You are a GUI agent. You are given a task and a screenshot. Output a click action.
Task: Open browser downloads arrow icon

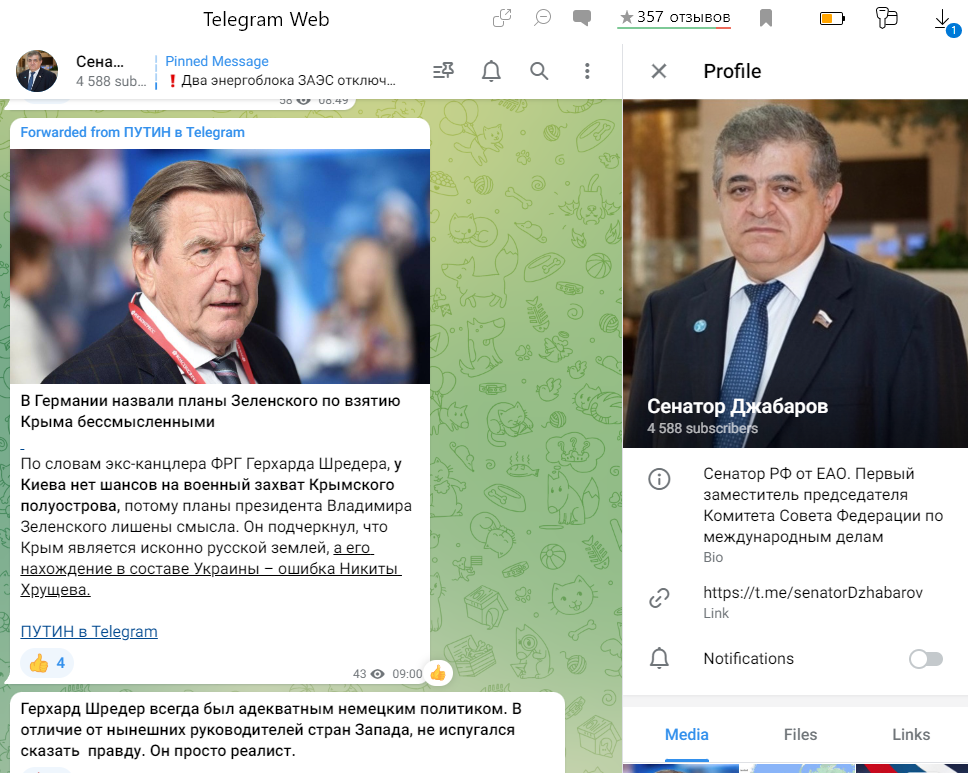coord(943,19)
